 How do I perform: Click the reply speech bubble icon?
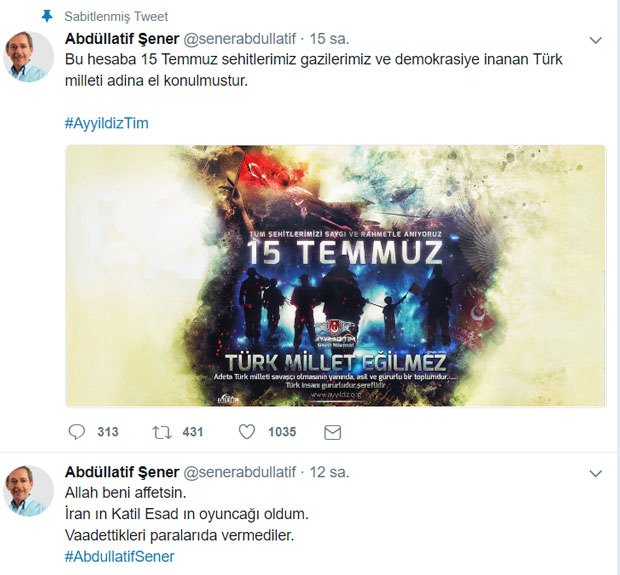point(77,432)
